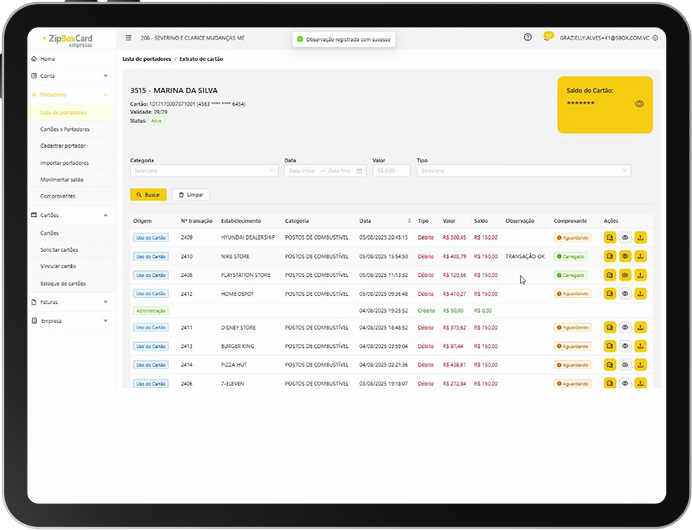This screenshot has height=530, width=692.
Task: Open Movimentar saldo in sidebar
Action: [x=64, y=179]
